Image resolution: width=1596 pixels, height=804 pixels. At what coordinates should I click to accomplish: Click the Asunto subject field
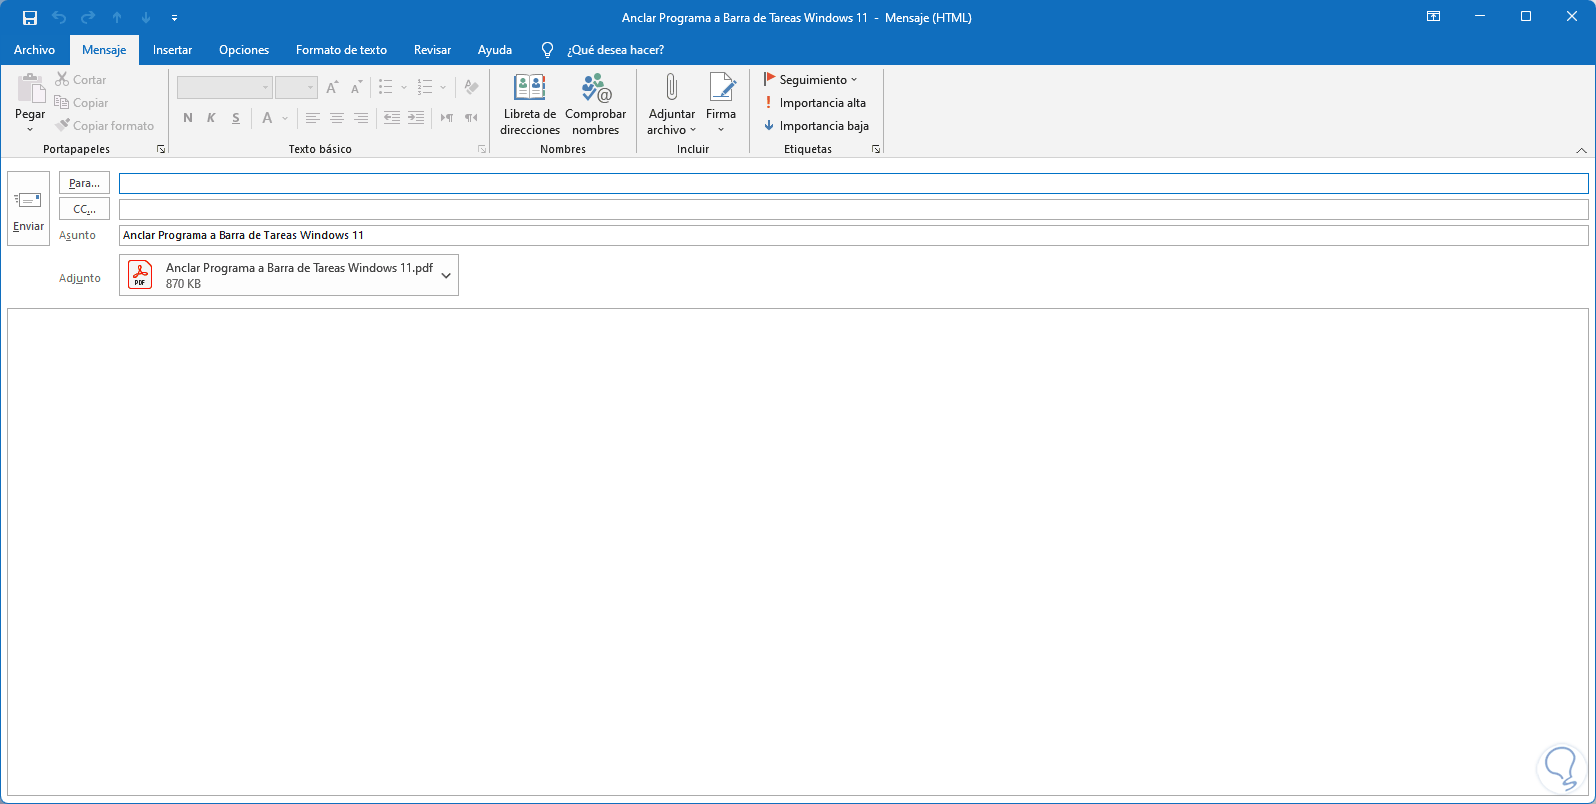853,235
